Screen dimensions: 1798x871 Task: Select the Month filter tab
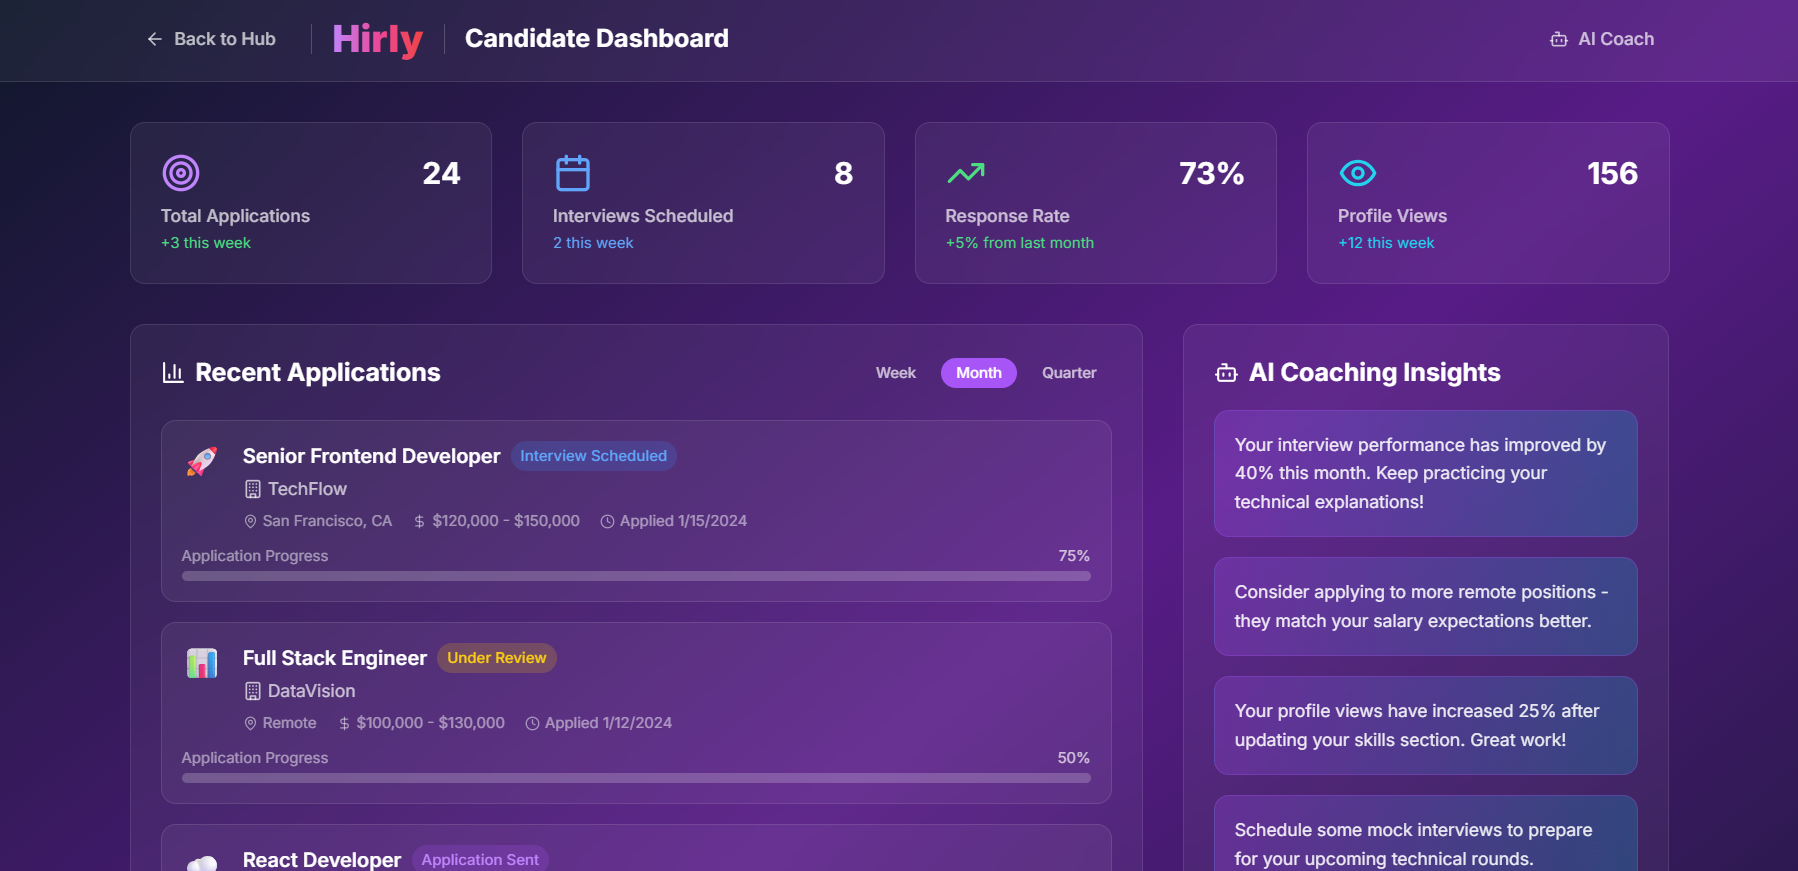pyautogui.click(x=979, y=373)
